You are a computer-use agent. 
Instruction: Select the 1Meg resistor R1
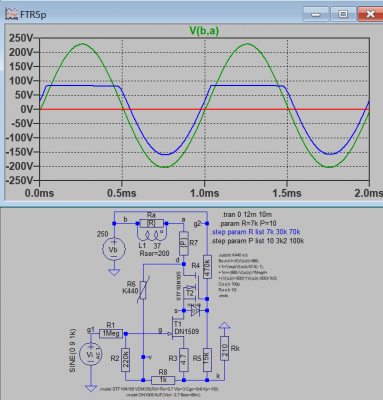click(111, 333)
